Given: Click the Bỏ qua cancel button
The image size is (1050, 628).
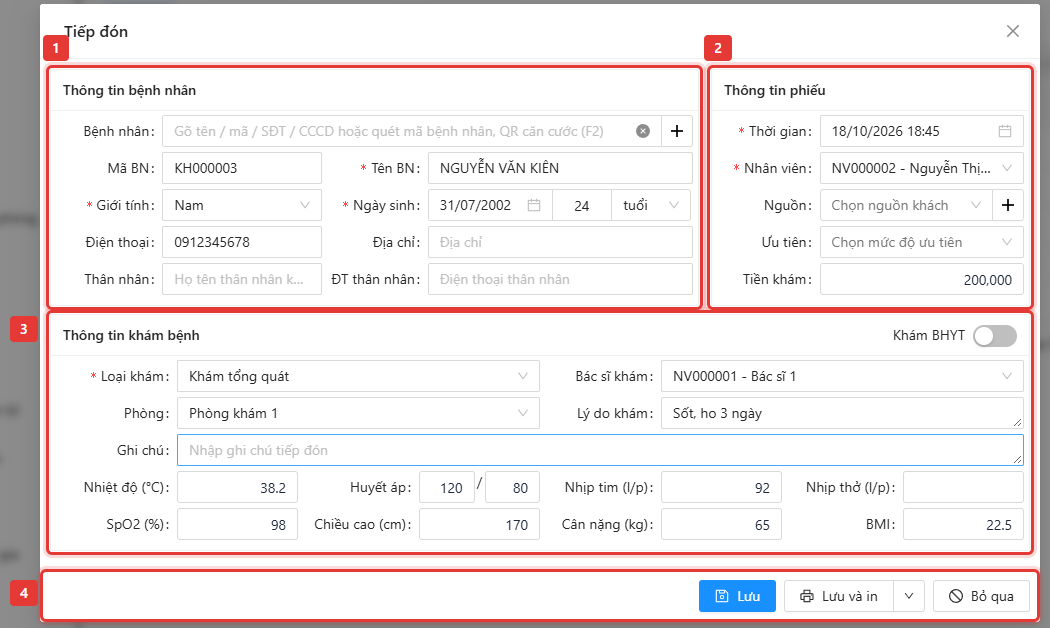Looking at the screenshot, I should tap(981, 596).
